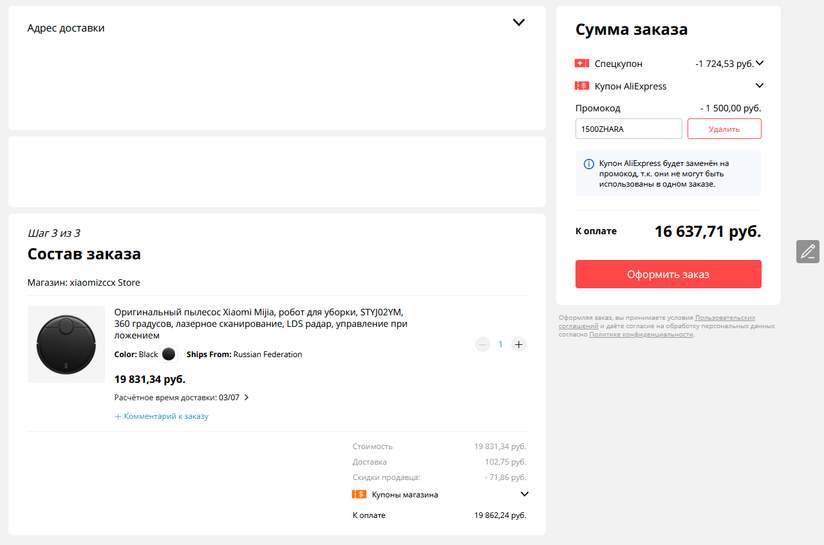Click the red Спецкупон coupon icon
The width and height of the screenshot is (824, 545).
coord(582,63)
